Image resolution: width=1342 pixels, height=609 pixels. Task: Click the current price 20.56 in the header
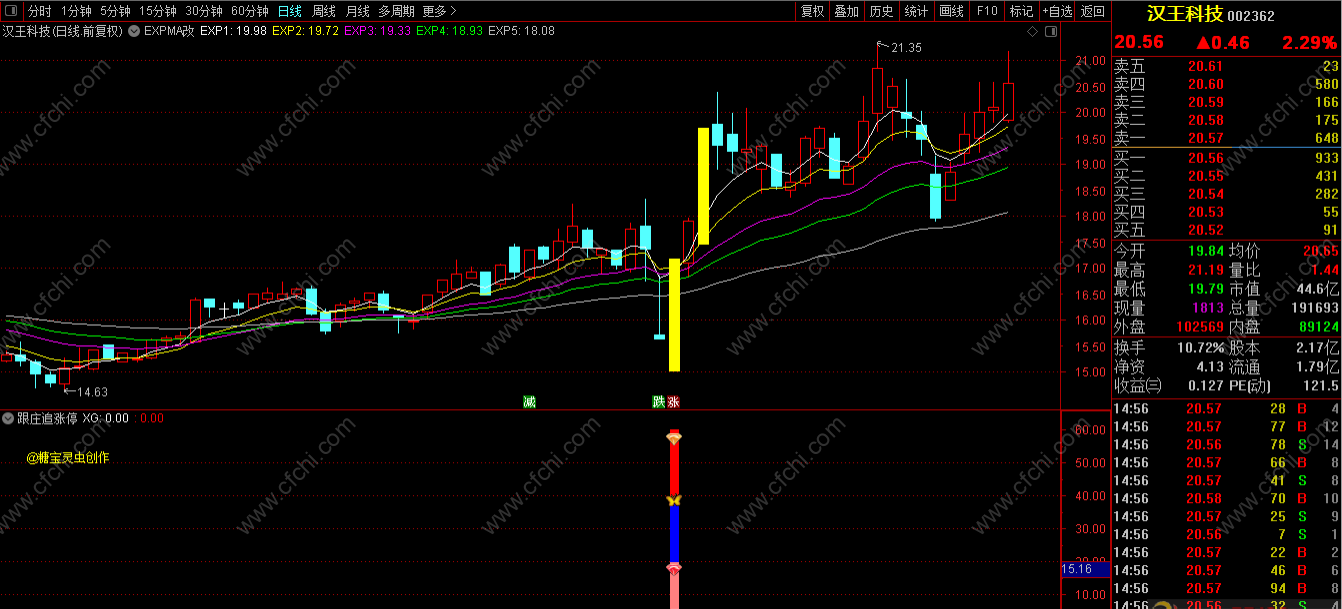pyautogui.click(x=1139, y=43)
